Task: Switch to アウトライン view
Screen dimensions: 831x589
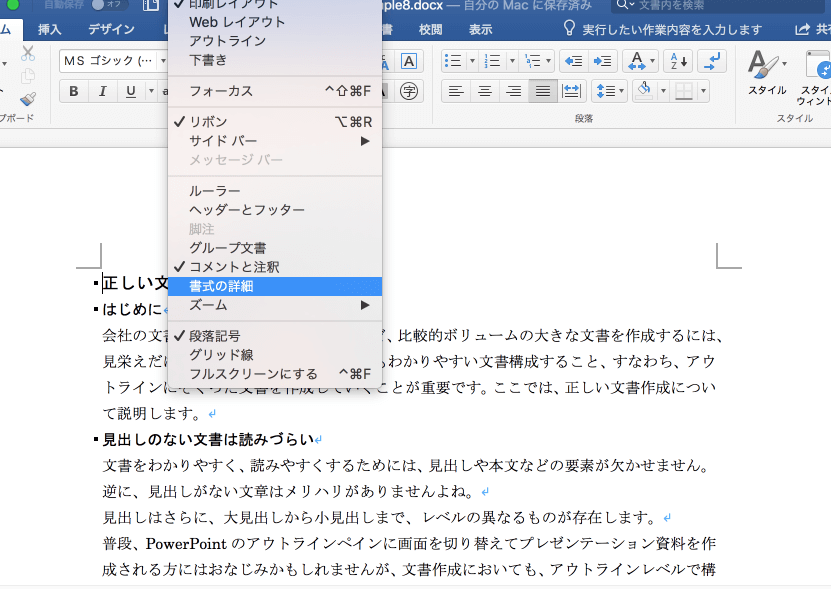Action: (x=275, y=41)
